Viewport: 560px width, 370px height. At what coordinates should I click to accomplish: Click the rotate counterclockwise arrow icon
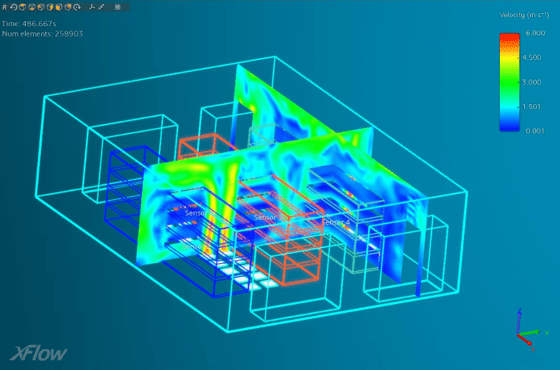click(x=14, y=7)
